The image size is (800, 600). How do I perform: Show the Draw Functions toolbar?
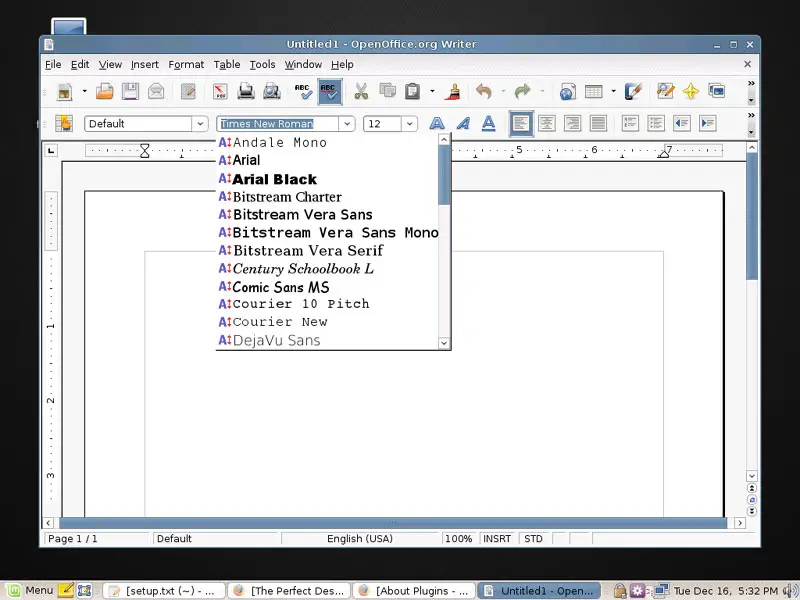click(633, 92)
